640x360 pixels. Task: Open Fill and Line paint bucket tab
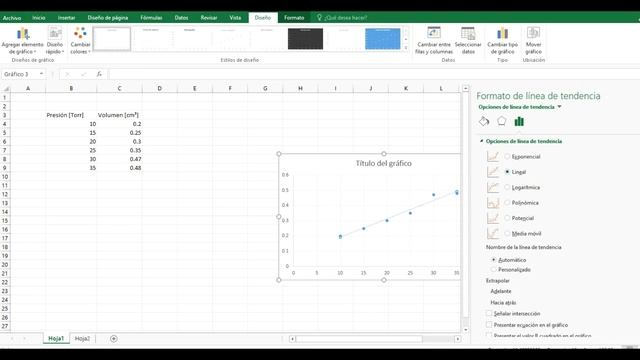[484, 121]
